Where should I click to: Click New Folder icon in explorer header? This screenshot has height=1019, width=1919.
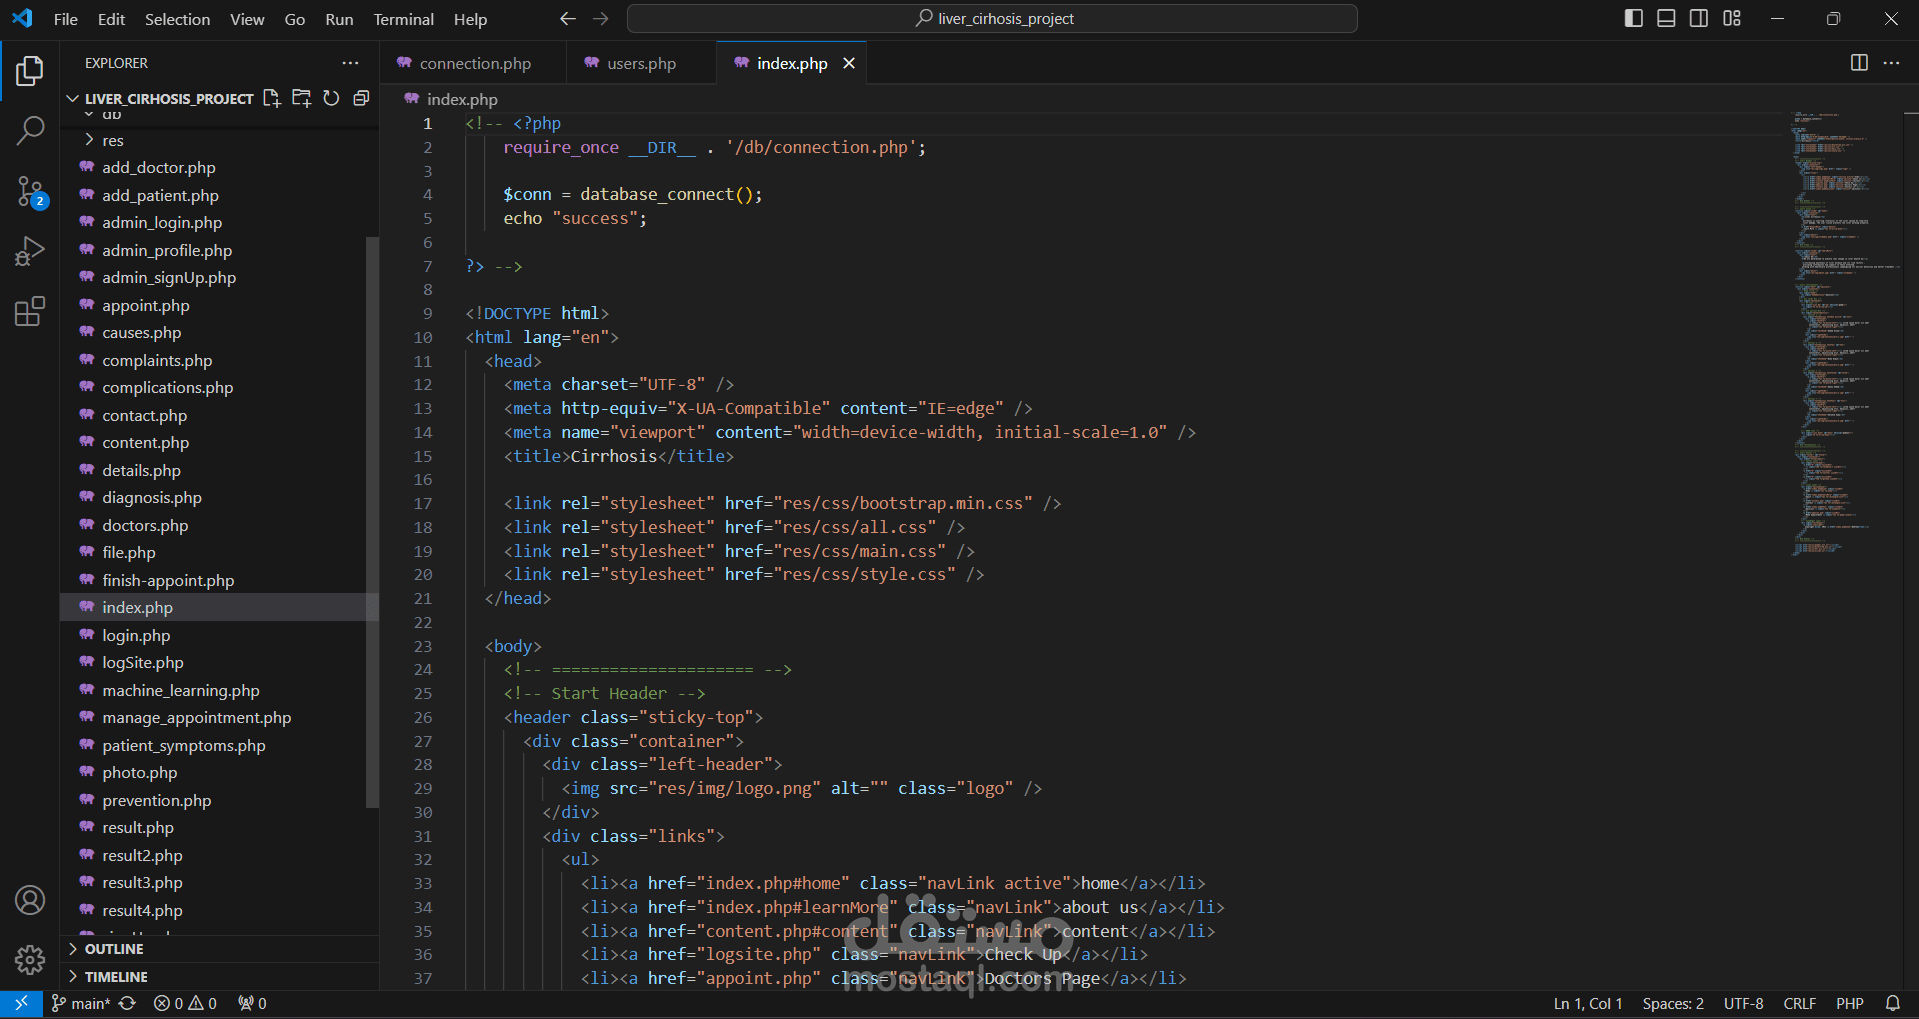point(301,98)
